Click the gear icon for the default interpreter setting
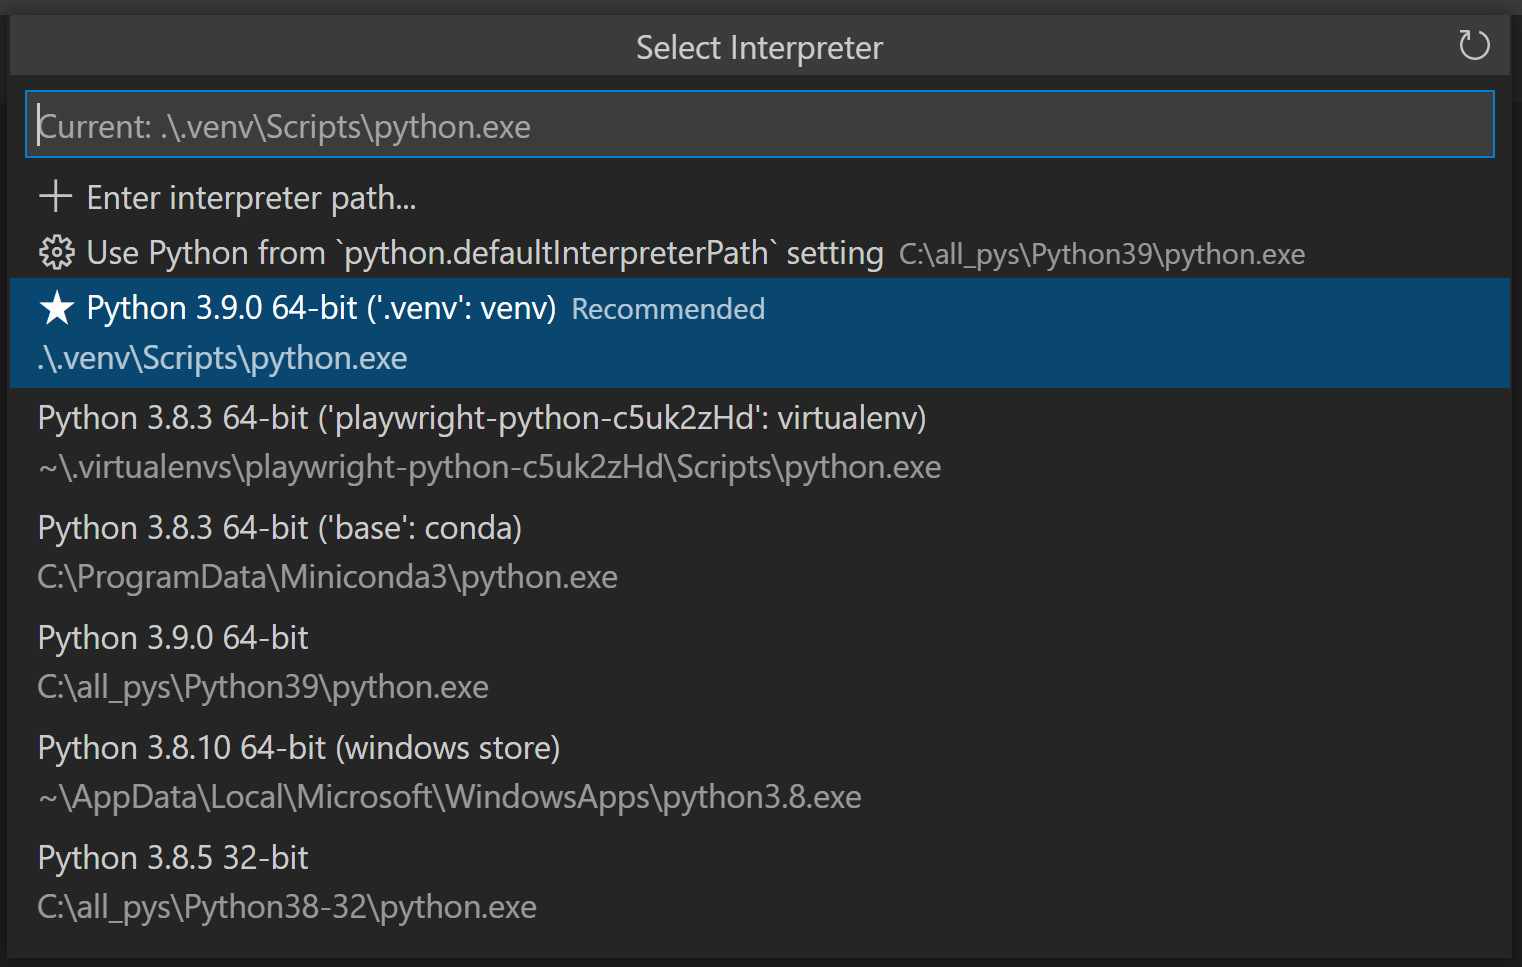1522x967 pixels. pyautogui.click(x=56, y=253)
